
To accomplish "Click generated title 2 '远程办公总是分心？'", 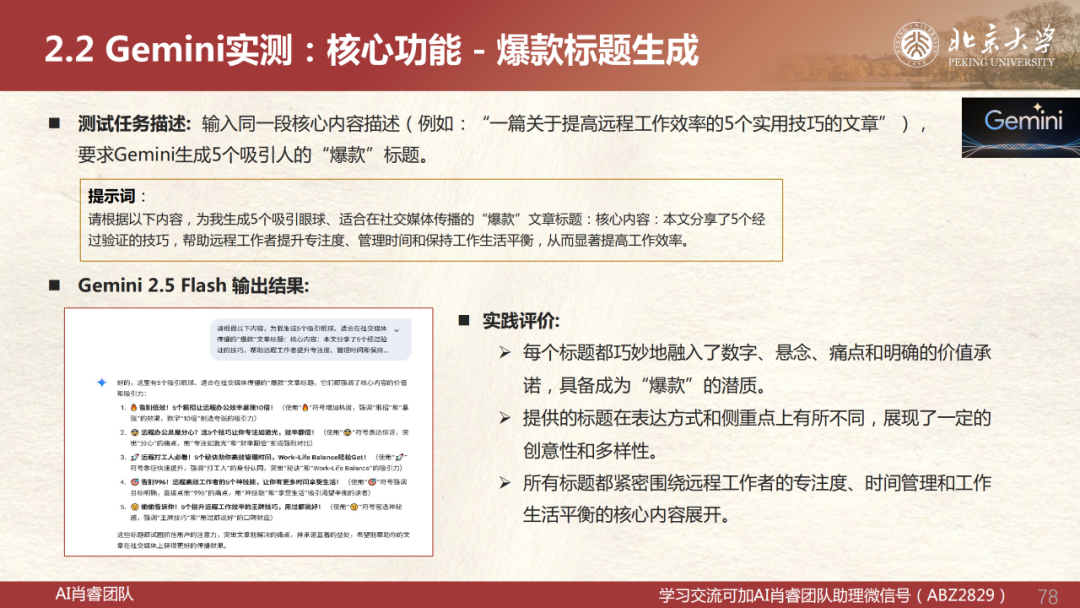I will 269,437.
